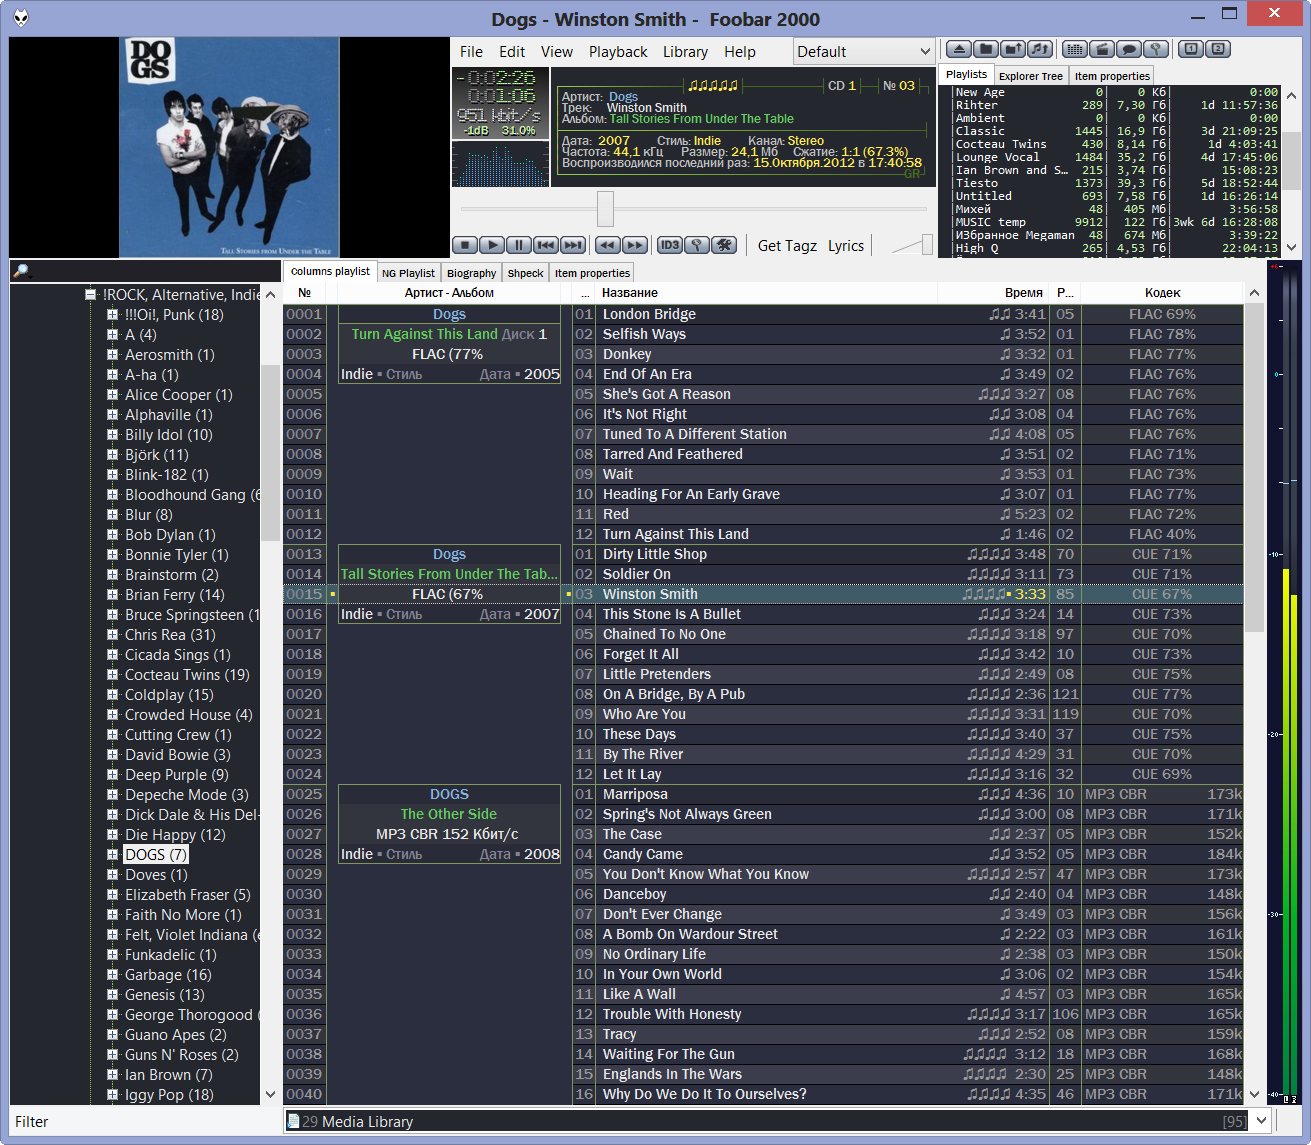Switch to the Biography tab
Screen dimensions: 1311x1145
tap(471, 273)
